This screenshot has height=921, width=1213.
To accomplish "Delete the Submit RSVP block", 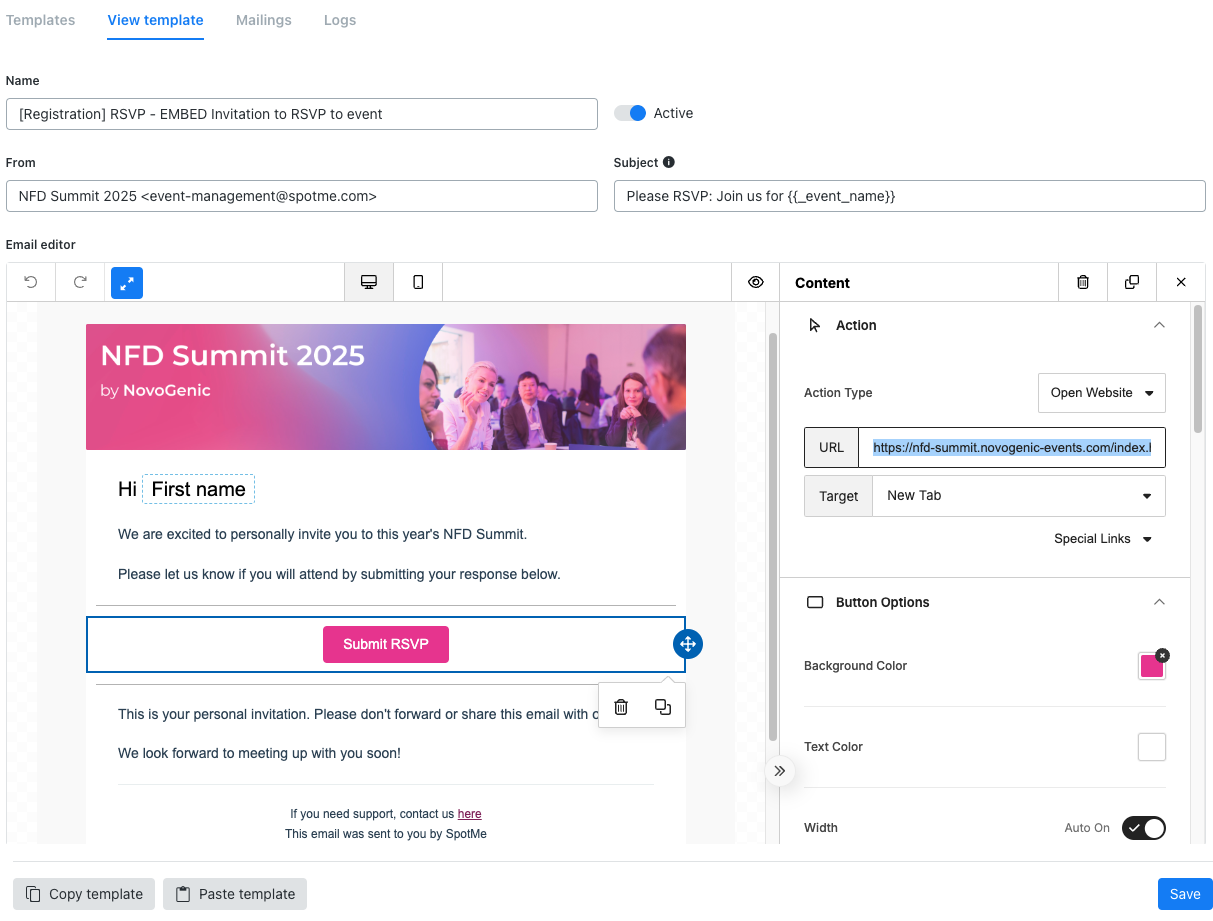I will (x=621, y=707).
